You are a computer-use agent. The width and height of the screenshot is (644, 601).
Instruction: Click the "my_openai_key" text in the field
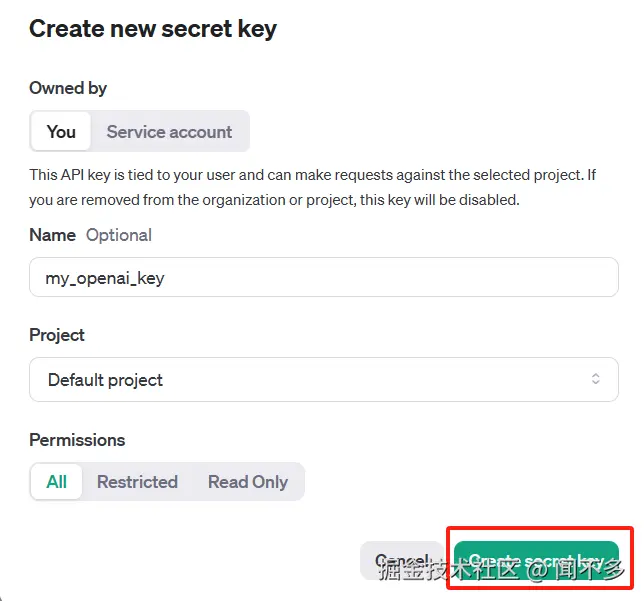click(105, 278)
